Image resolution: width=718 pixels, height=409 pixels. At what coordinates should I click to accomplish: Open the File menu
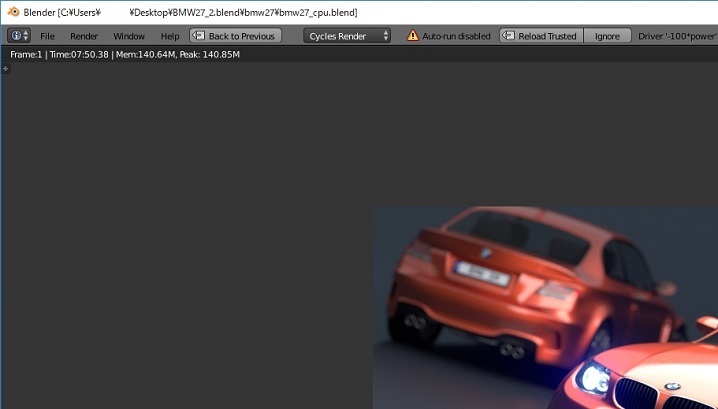[x=47, y=36]
